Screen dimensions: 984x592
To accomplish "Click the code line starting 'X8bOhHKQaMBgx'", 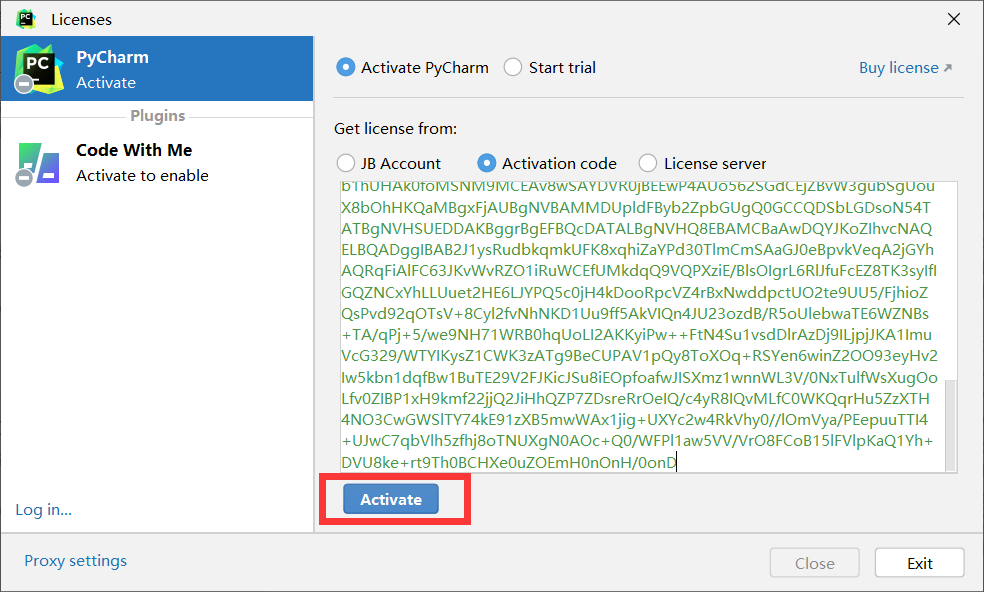I will [x=636, y=207].
